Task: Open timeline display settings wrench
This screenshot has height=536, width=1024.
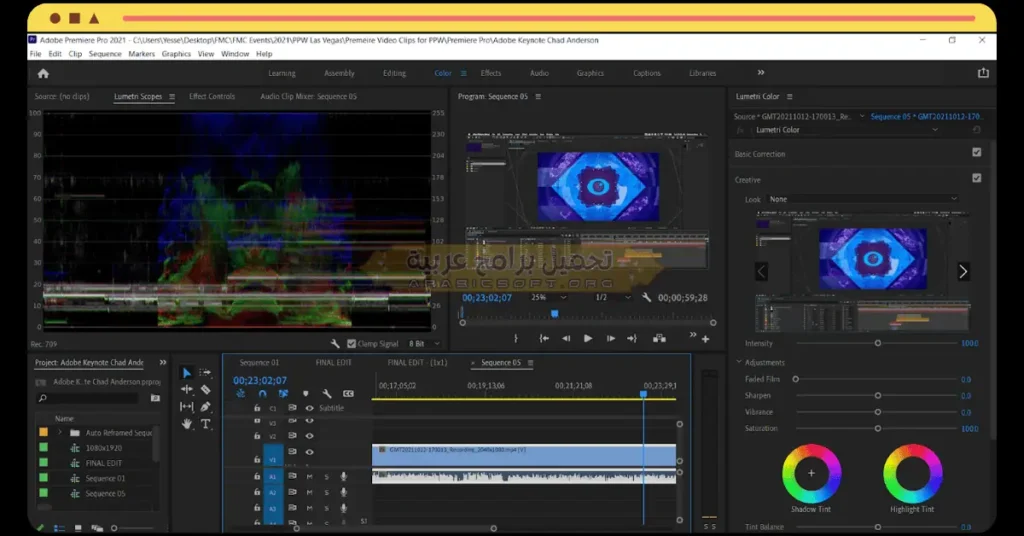Action: [327, 394]
